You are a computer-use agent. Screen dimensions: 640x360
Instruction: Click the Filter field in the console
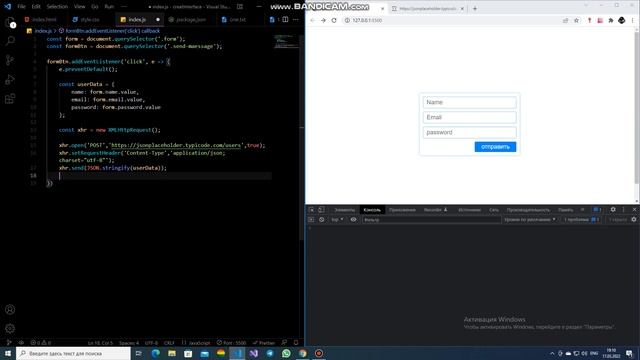[x=431, y=220]
